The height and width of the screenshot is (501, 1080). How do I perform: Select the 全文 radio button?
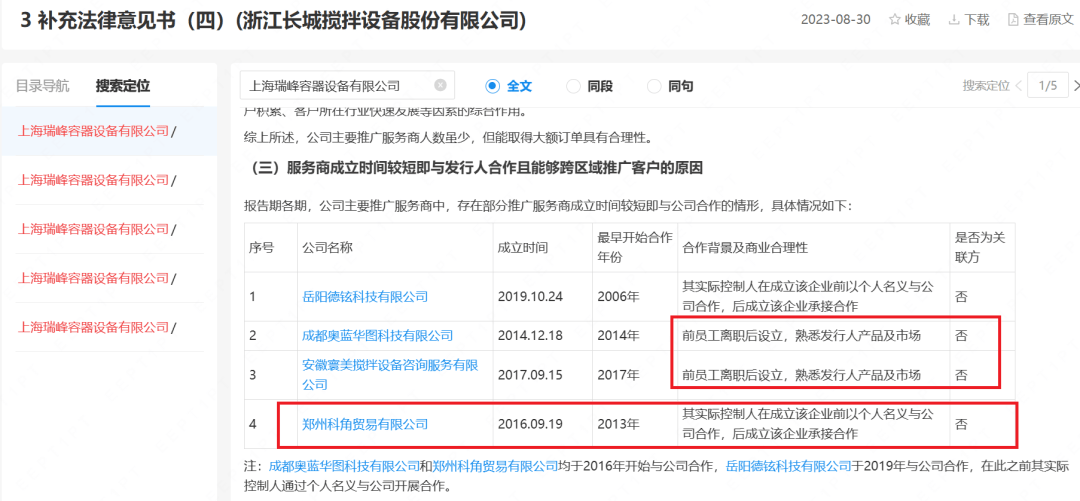(492, 86)
